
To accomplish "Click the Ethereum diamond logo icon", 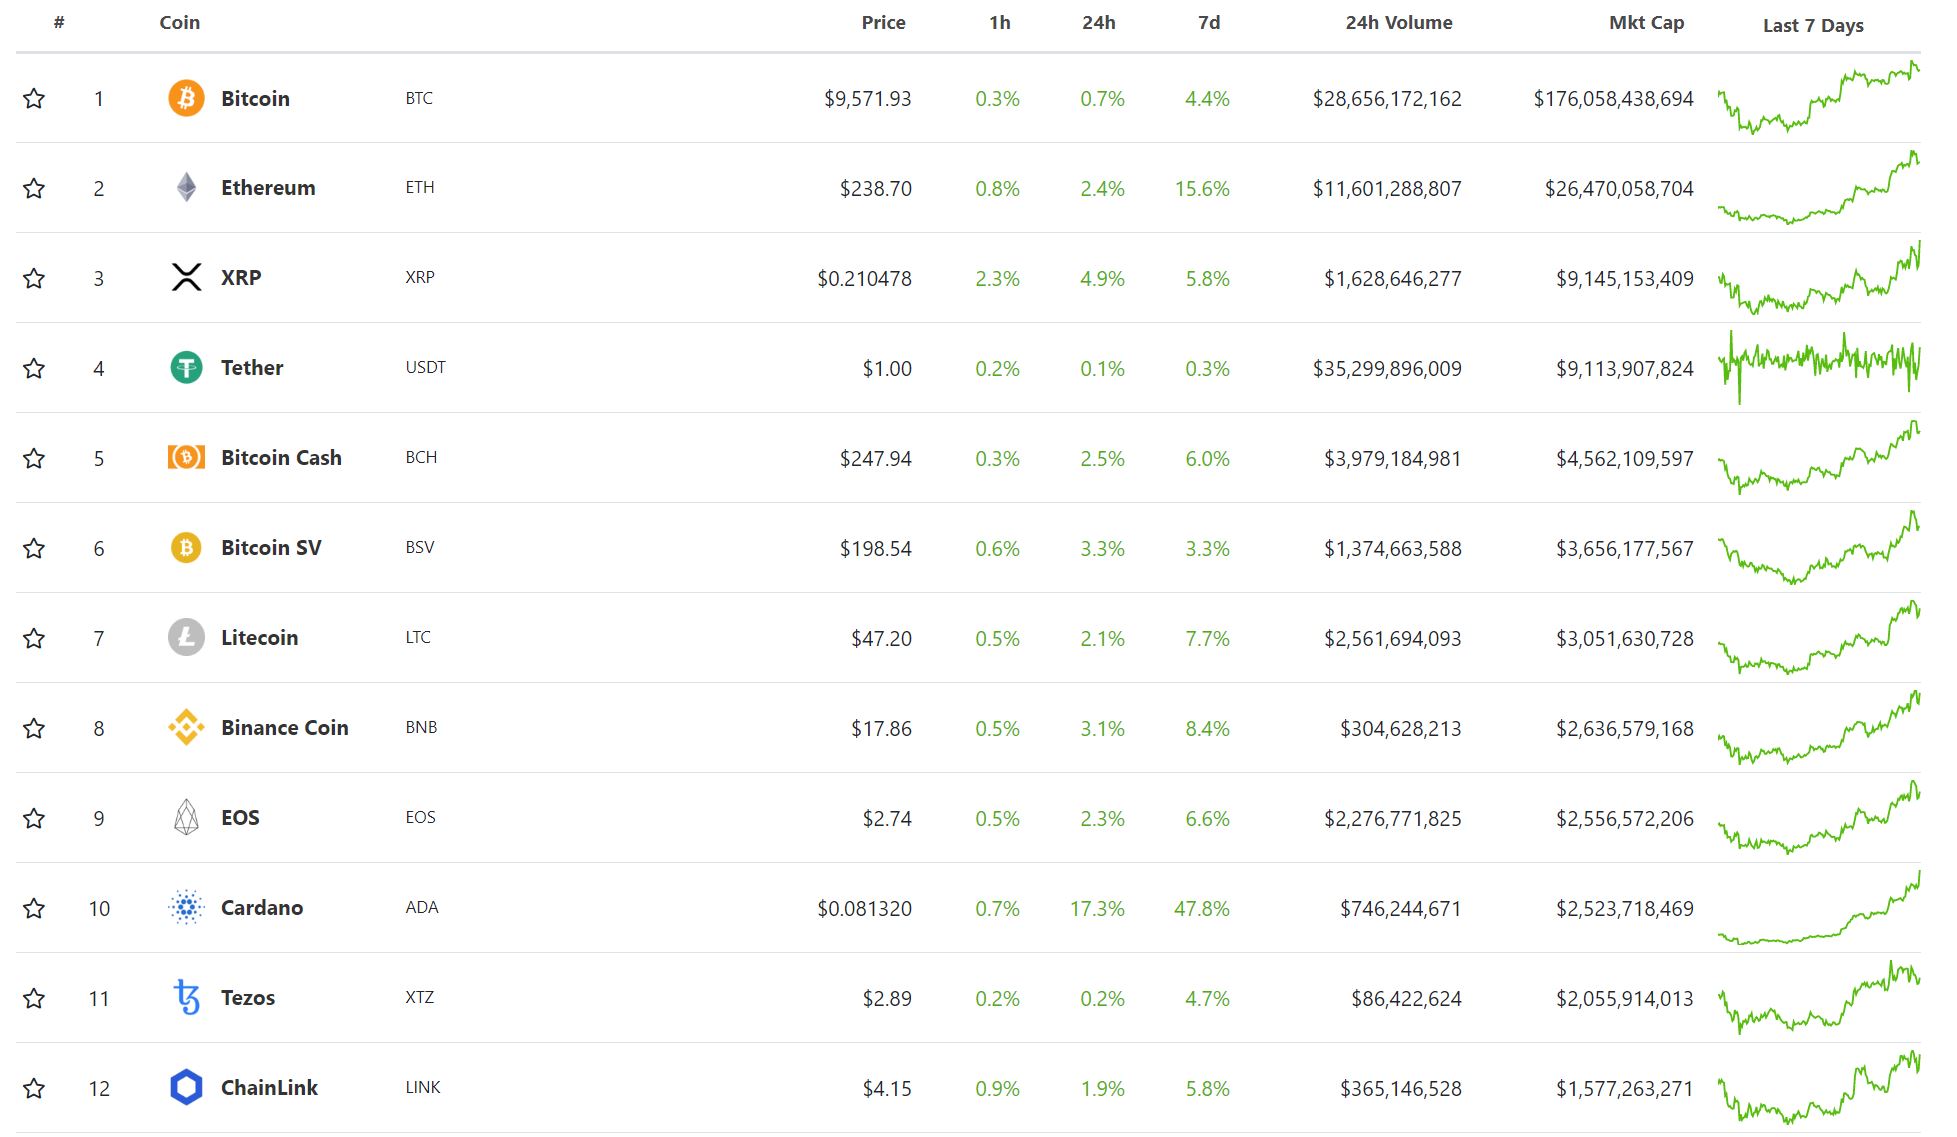I will pos(186,188).
